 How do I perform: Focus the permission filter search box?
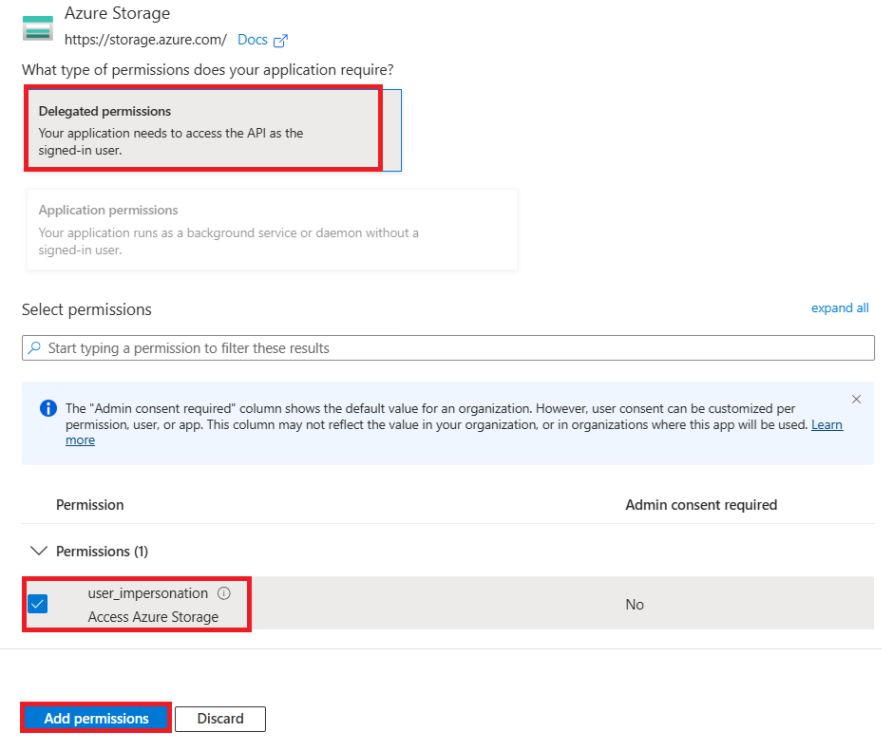point(448,348)
